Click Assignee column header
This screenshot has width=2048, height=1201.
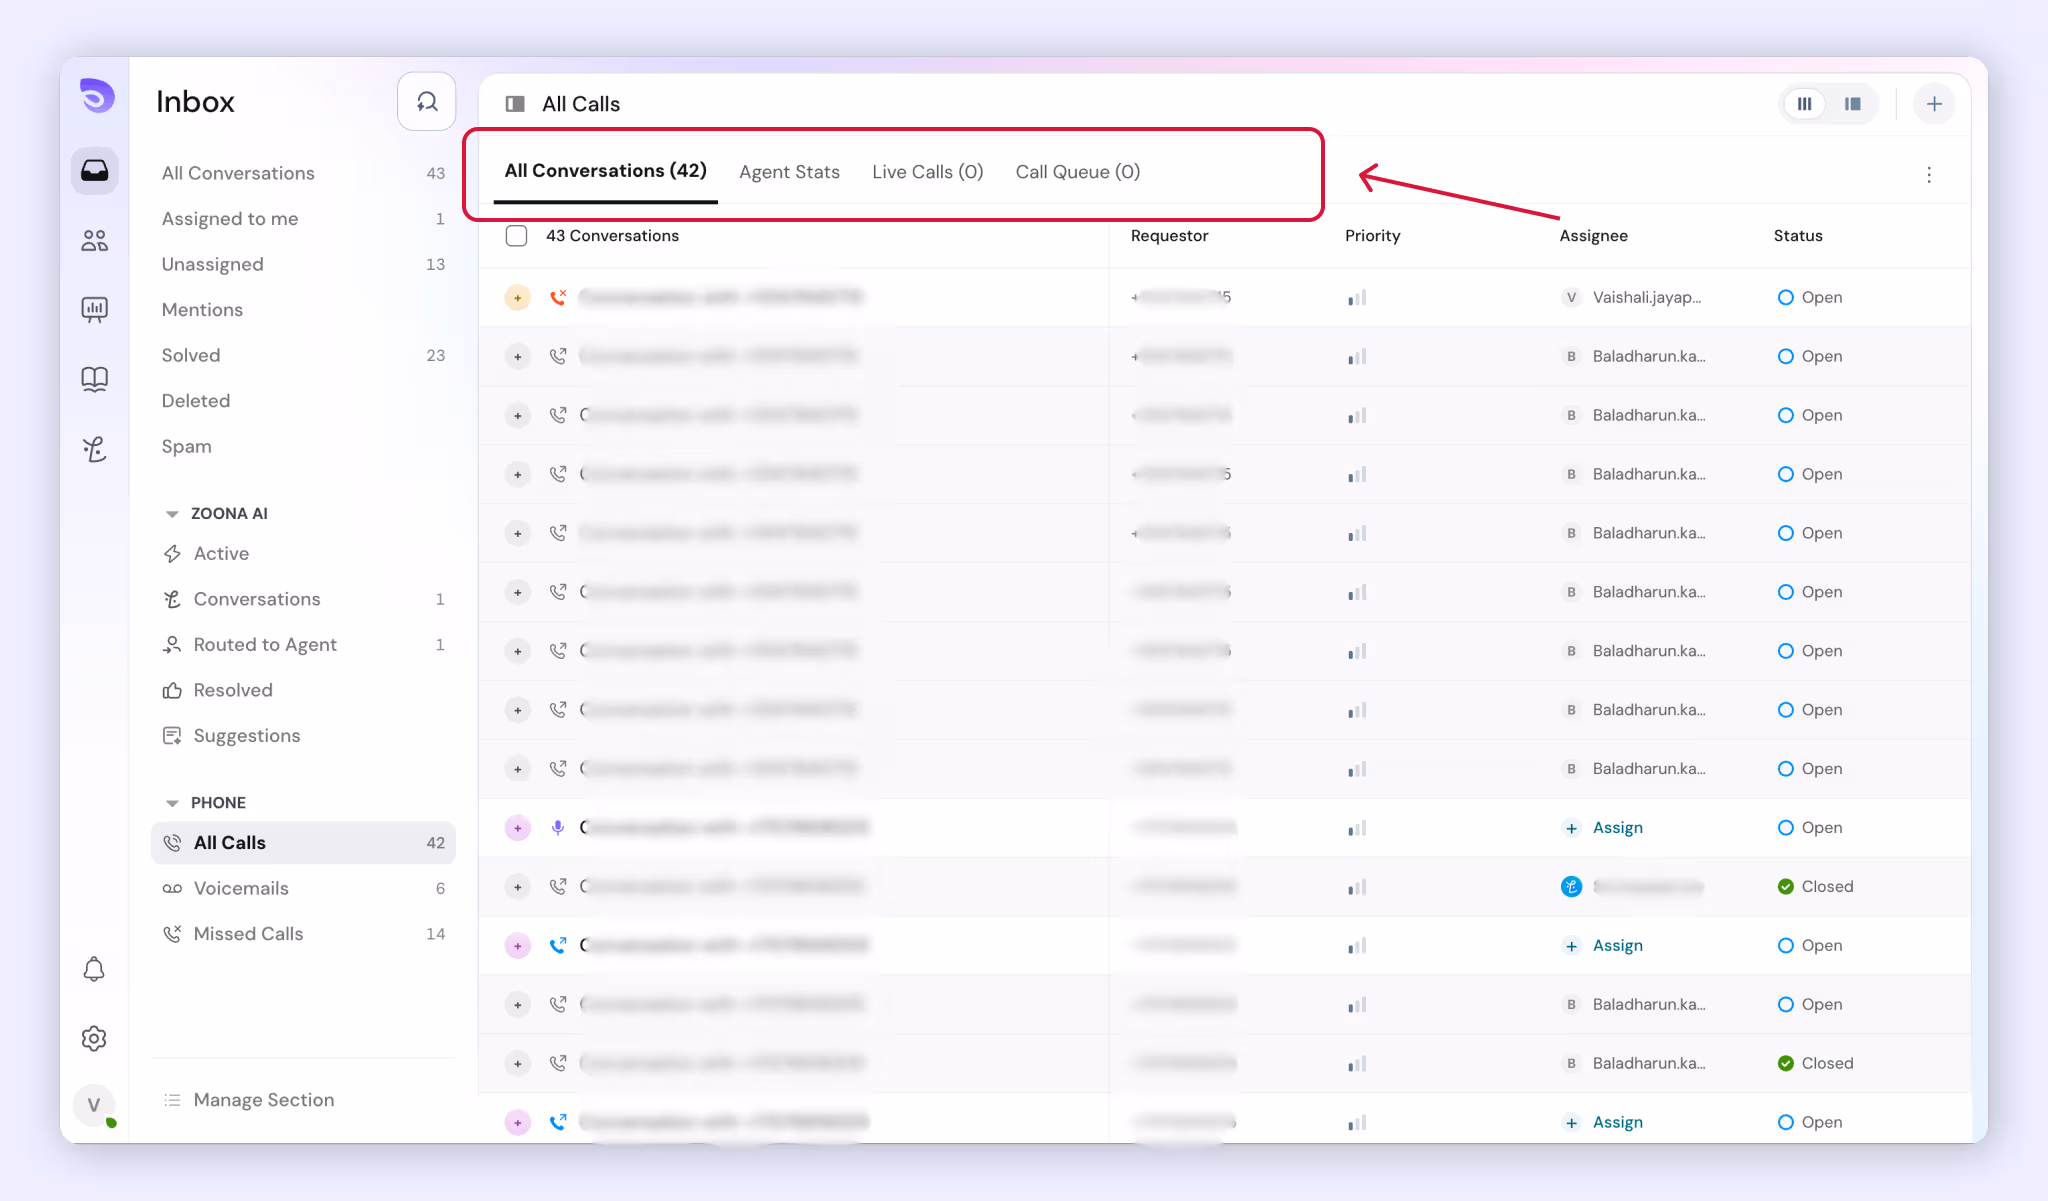[x=1593, y=236]
